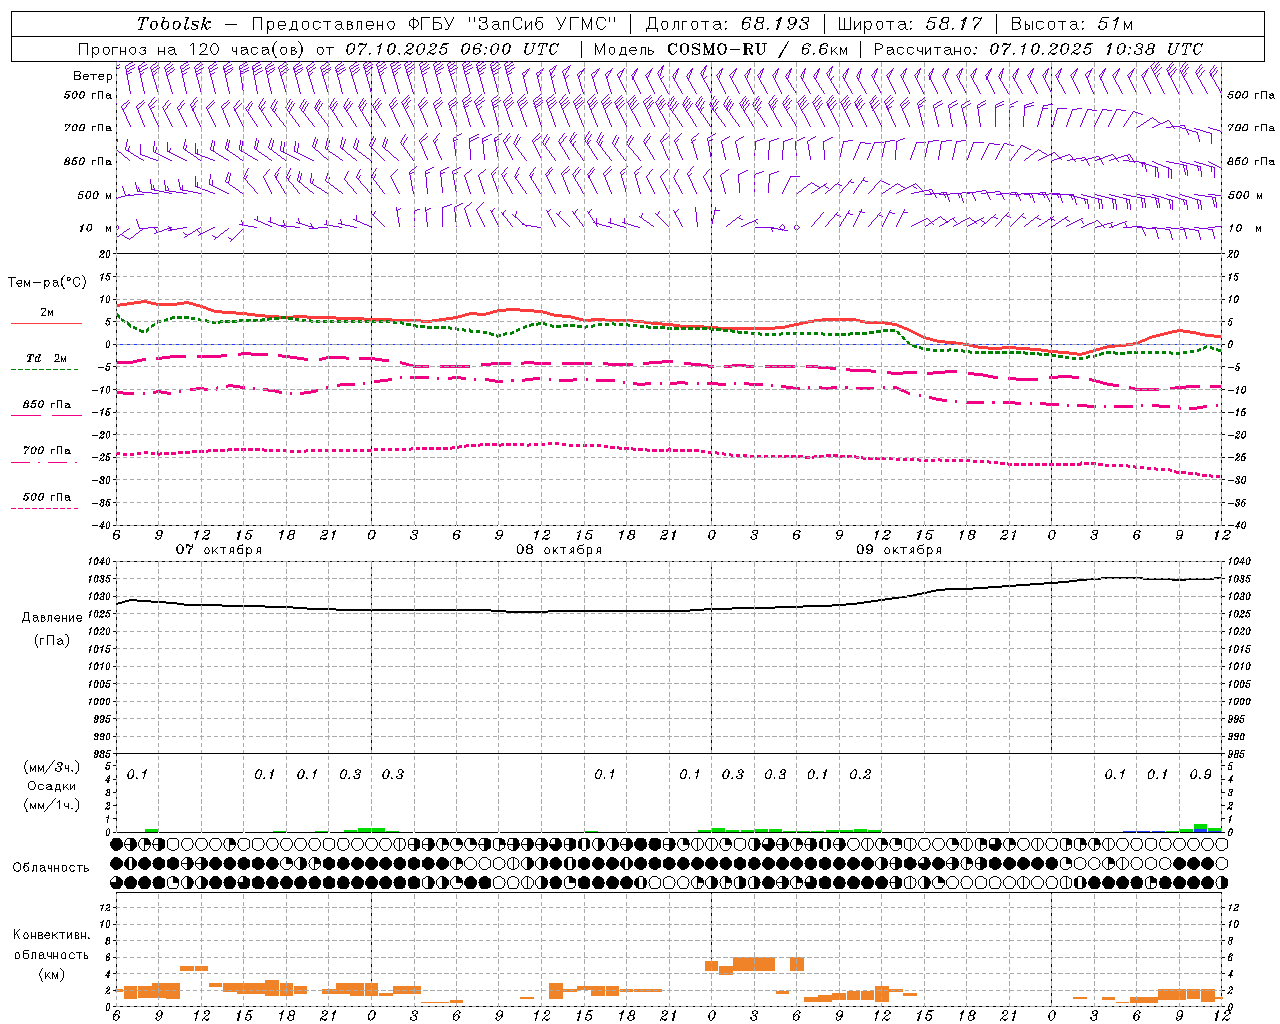The image size is (1280, 1024).
Task: Click the '(мм/1ч.)' precipitation unit label
Action: (52, 805)
